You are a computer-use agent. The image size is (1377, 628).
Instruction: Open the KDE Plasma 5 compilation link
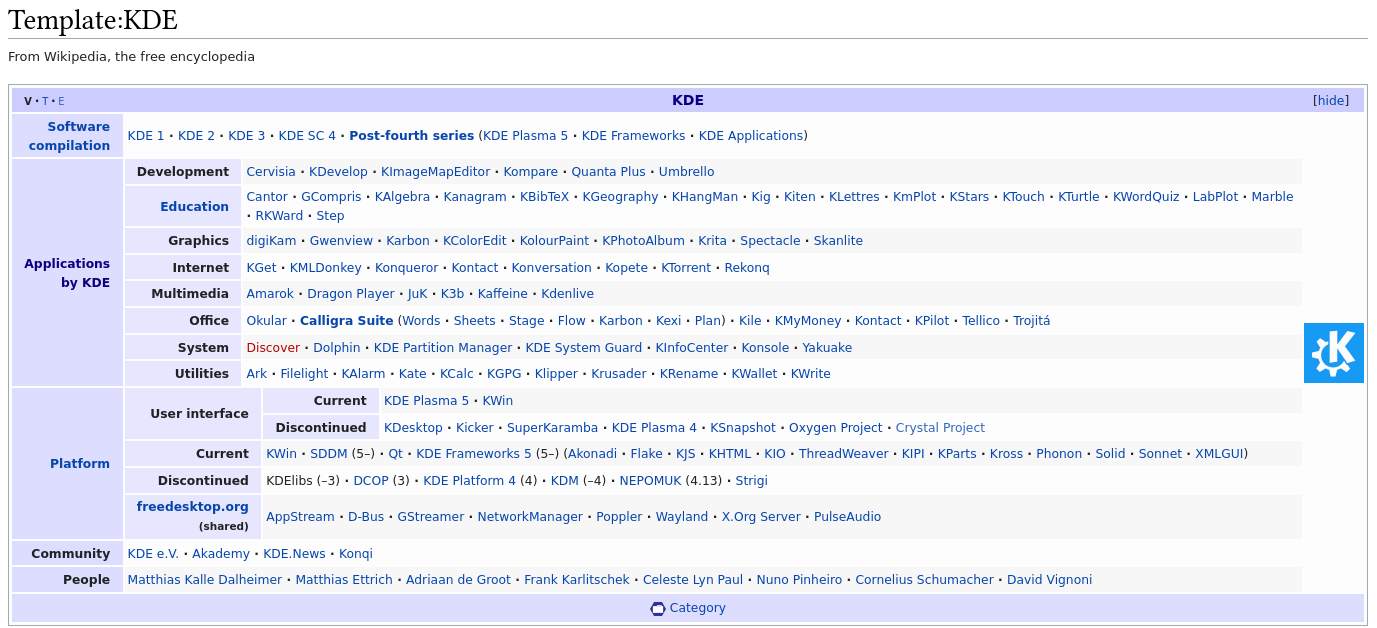pyautogui.click(x=525, y=136)
